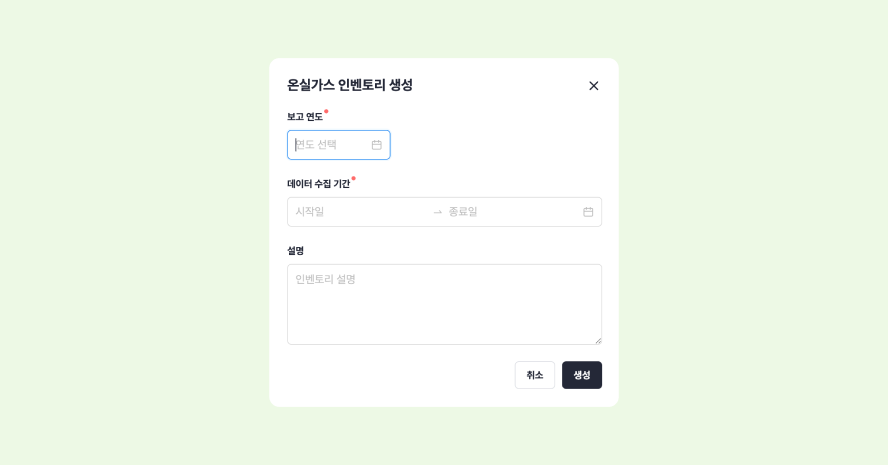Click the empty footer space left of 취소
The height and width of the screenshot is (465, 888).
400,375
